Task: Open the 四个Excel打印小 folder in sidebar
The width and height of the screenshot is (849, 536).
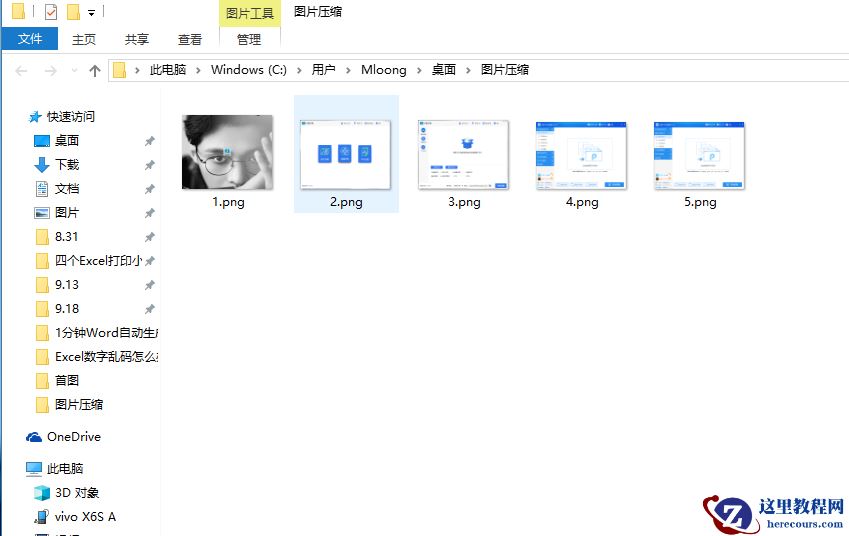Action: [x=98, y=260]
